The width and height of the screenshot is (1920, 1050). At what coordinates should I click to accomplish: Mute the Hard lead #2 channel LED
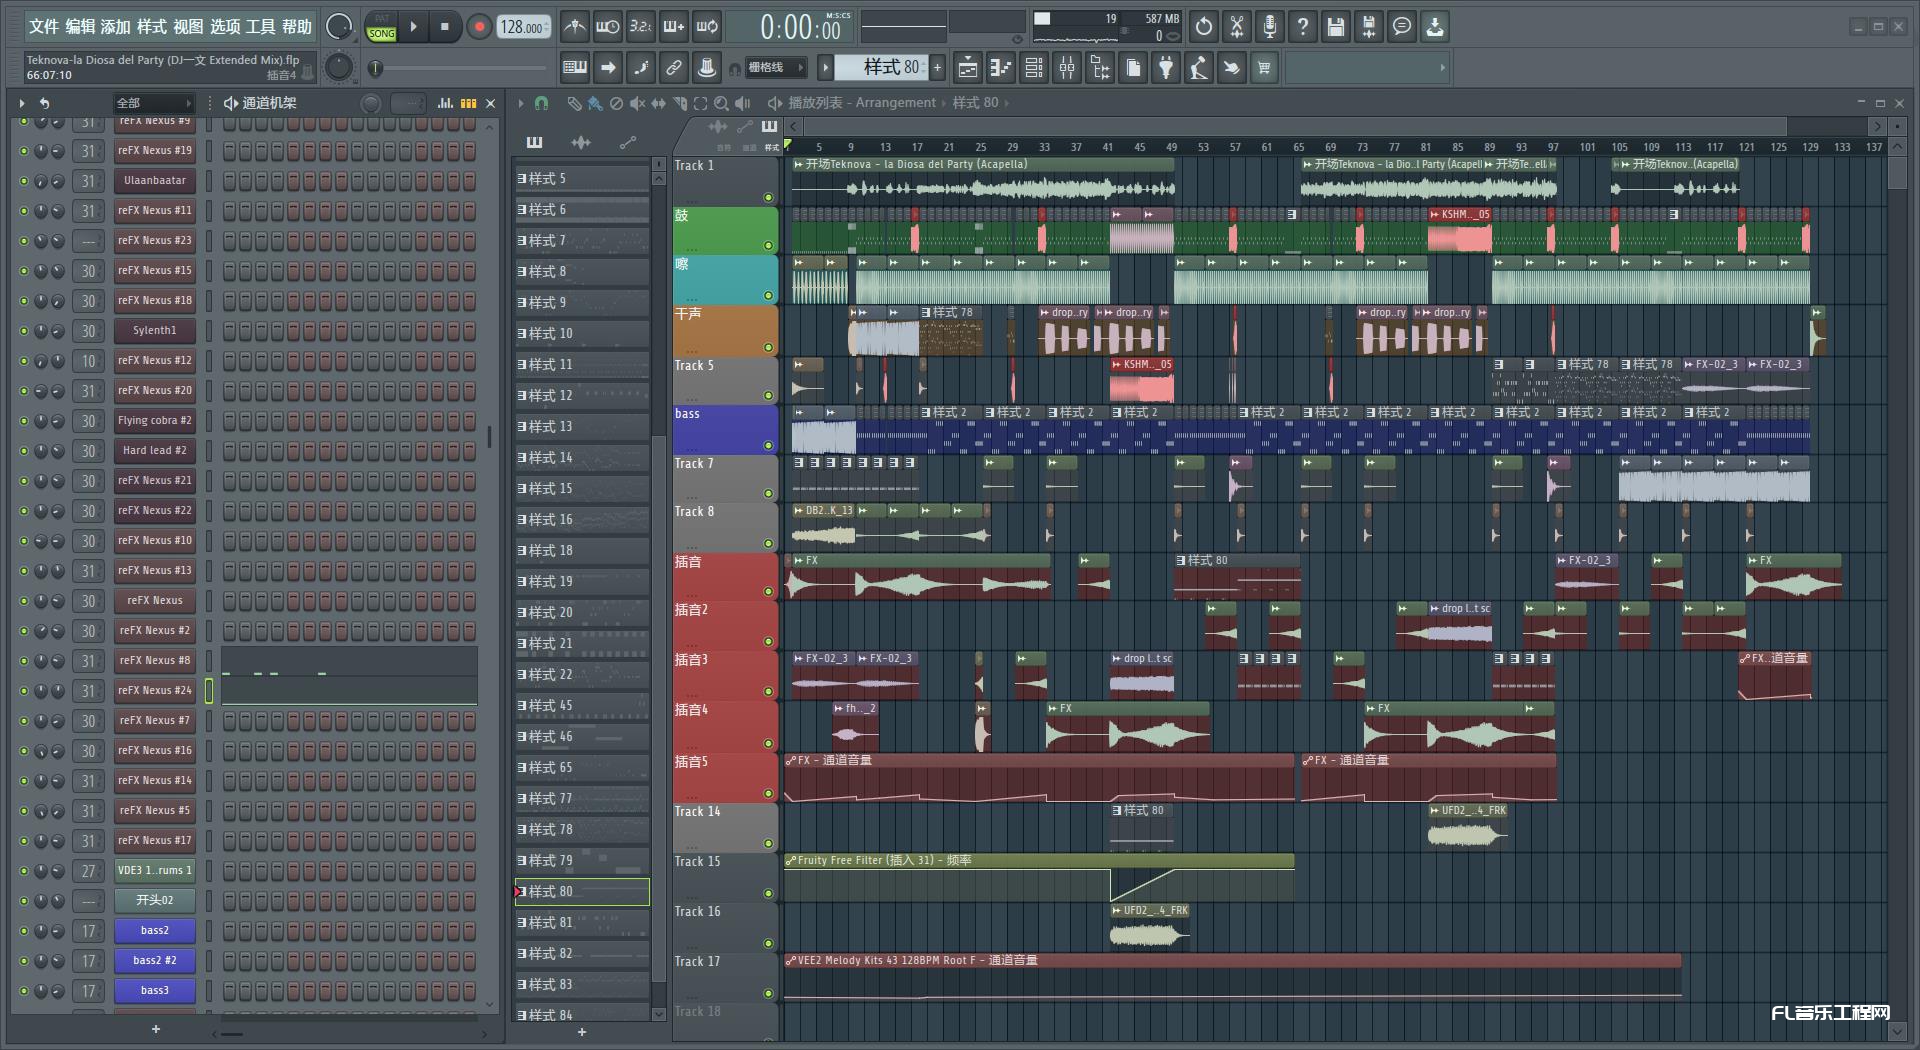point(24,451)
